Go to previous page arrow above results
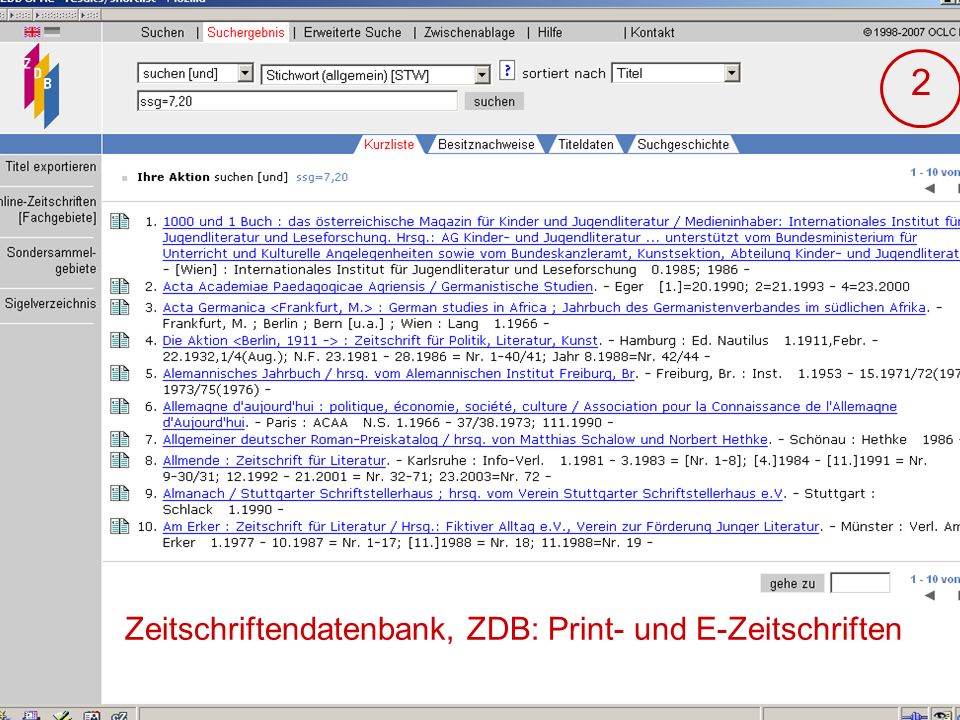960x720 pixels. tap(930, 189)
